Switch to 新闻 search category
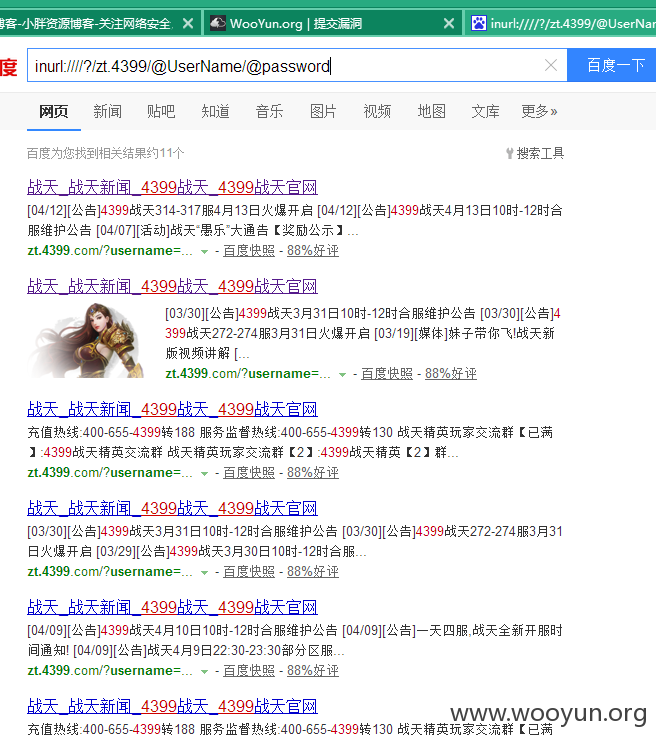656x742 pixels. (107, 112)
